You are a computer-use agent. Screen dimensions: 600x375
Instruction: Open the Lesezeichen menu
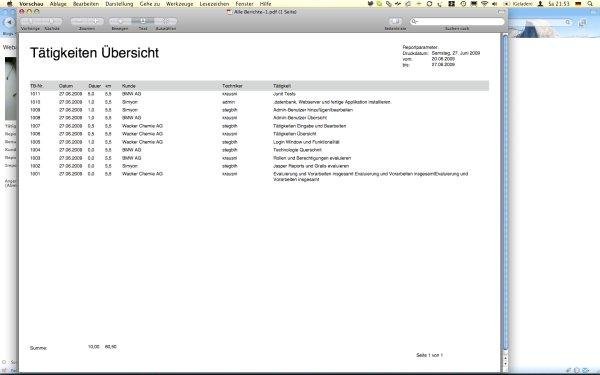tap(214, 3)
